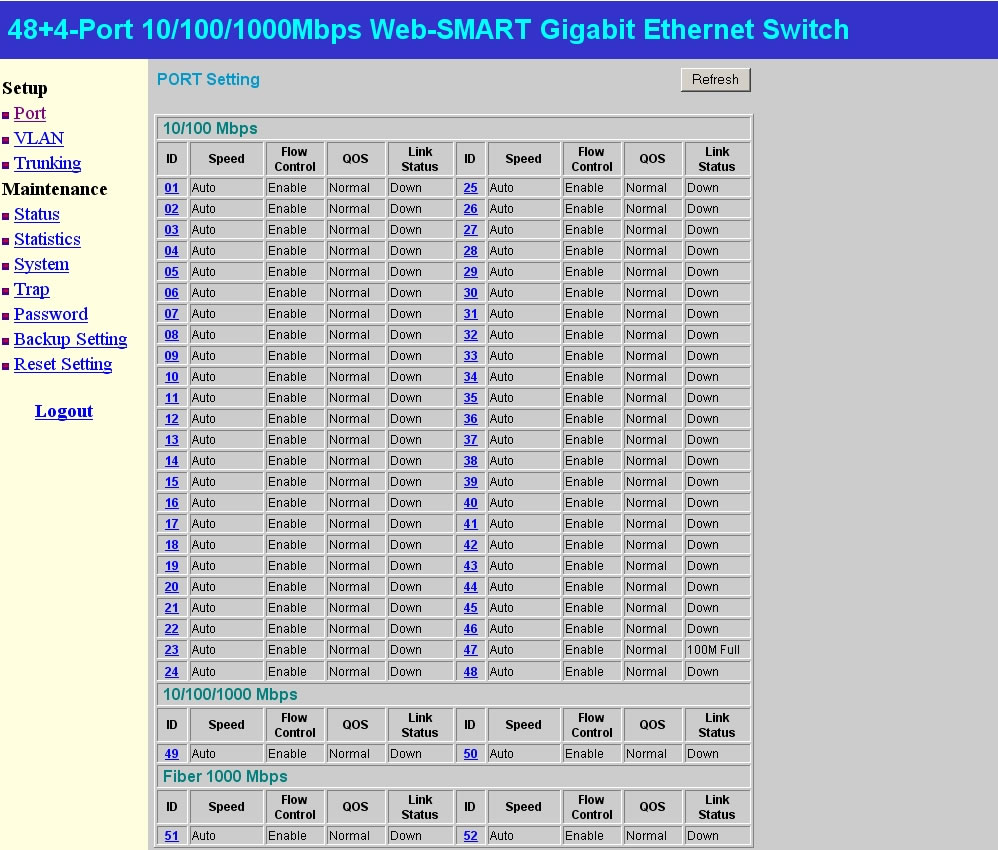This screenshot has height=850, width=998.
Task: Open the Statistics page
Action: point(47,239)
